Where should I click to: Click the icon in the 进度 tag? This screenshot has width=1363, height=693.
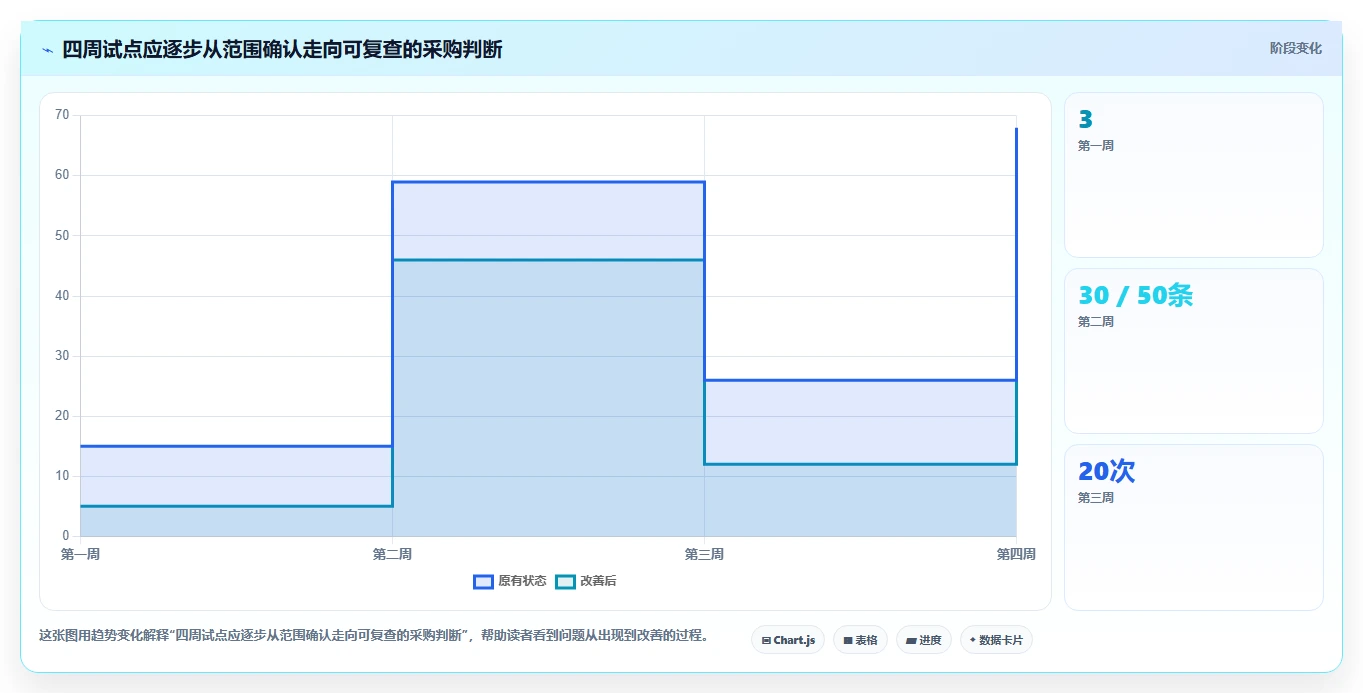pos(911,640)
